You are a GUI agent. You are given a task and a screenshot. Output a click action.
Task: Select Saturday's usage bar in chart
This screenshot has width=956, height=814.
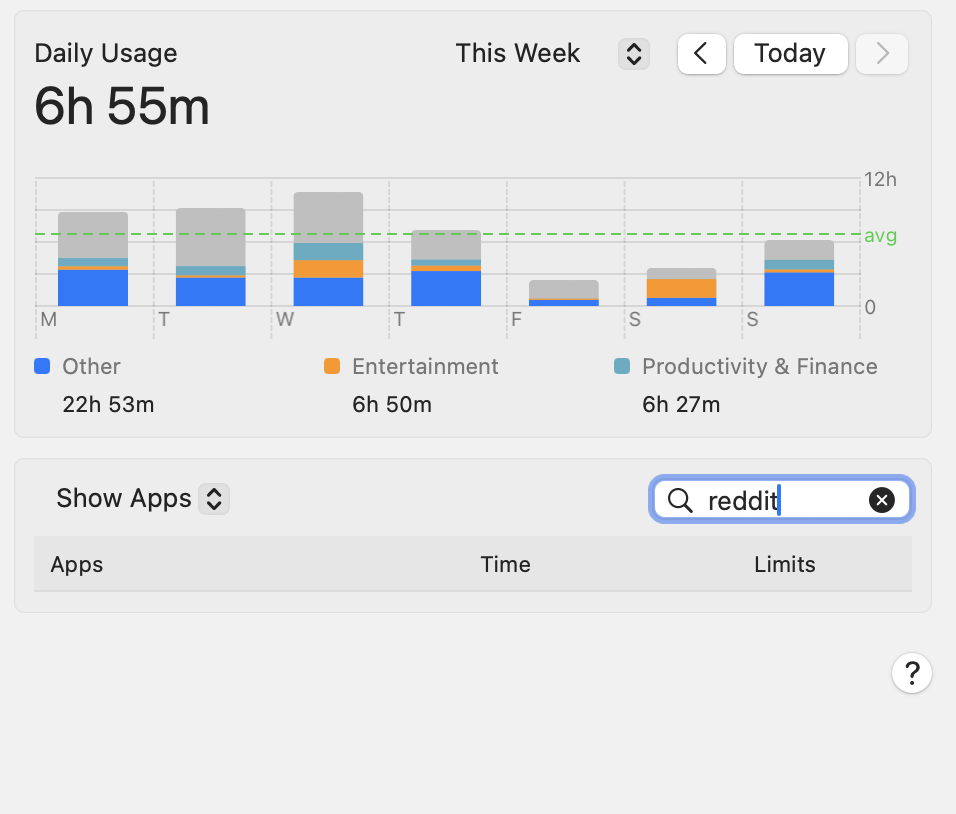[x=681, y=287]
